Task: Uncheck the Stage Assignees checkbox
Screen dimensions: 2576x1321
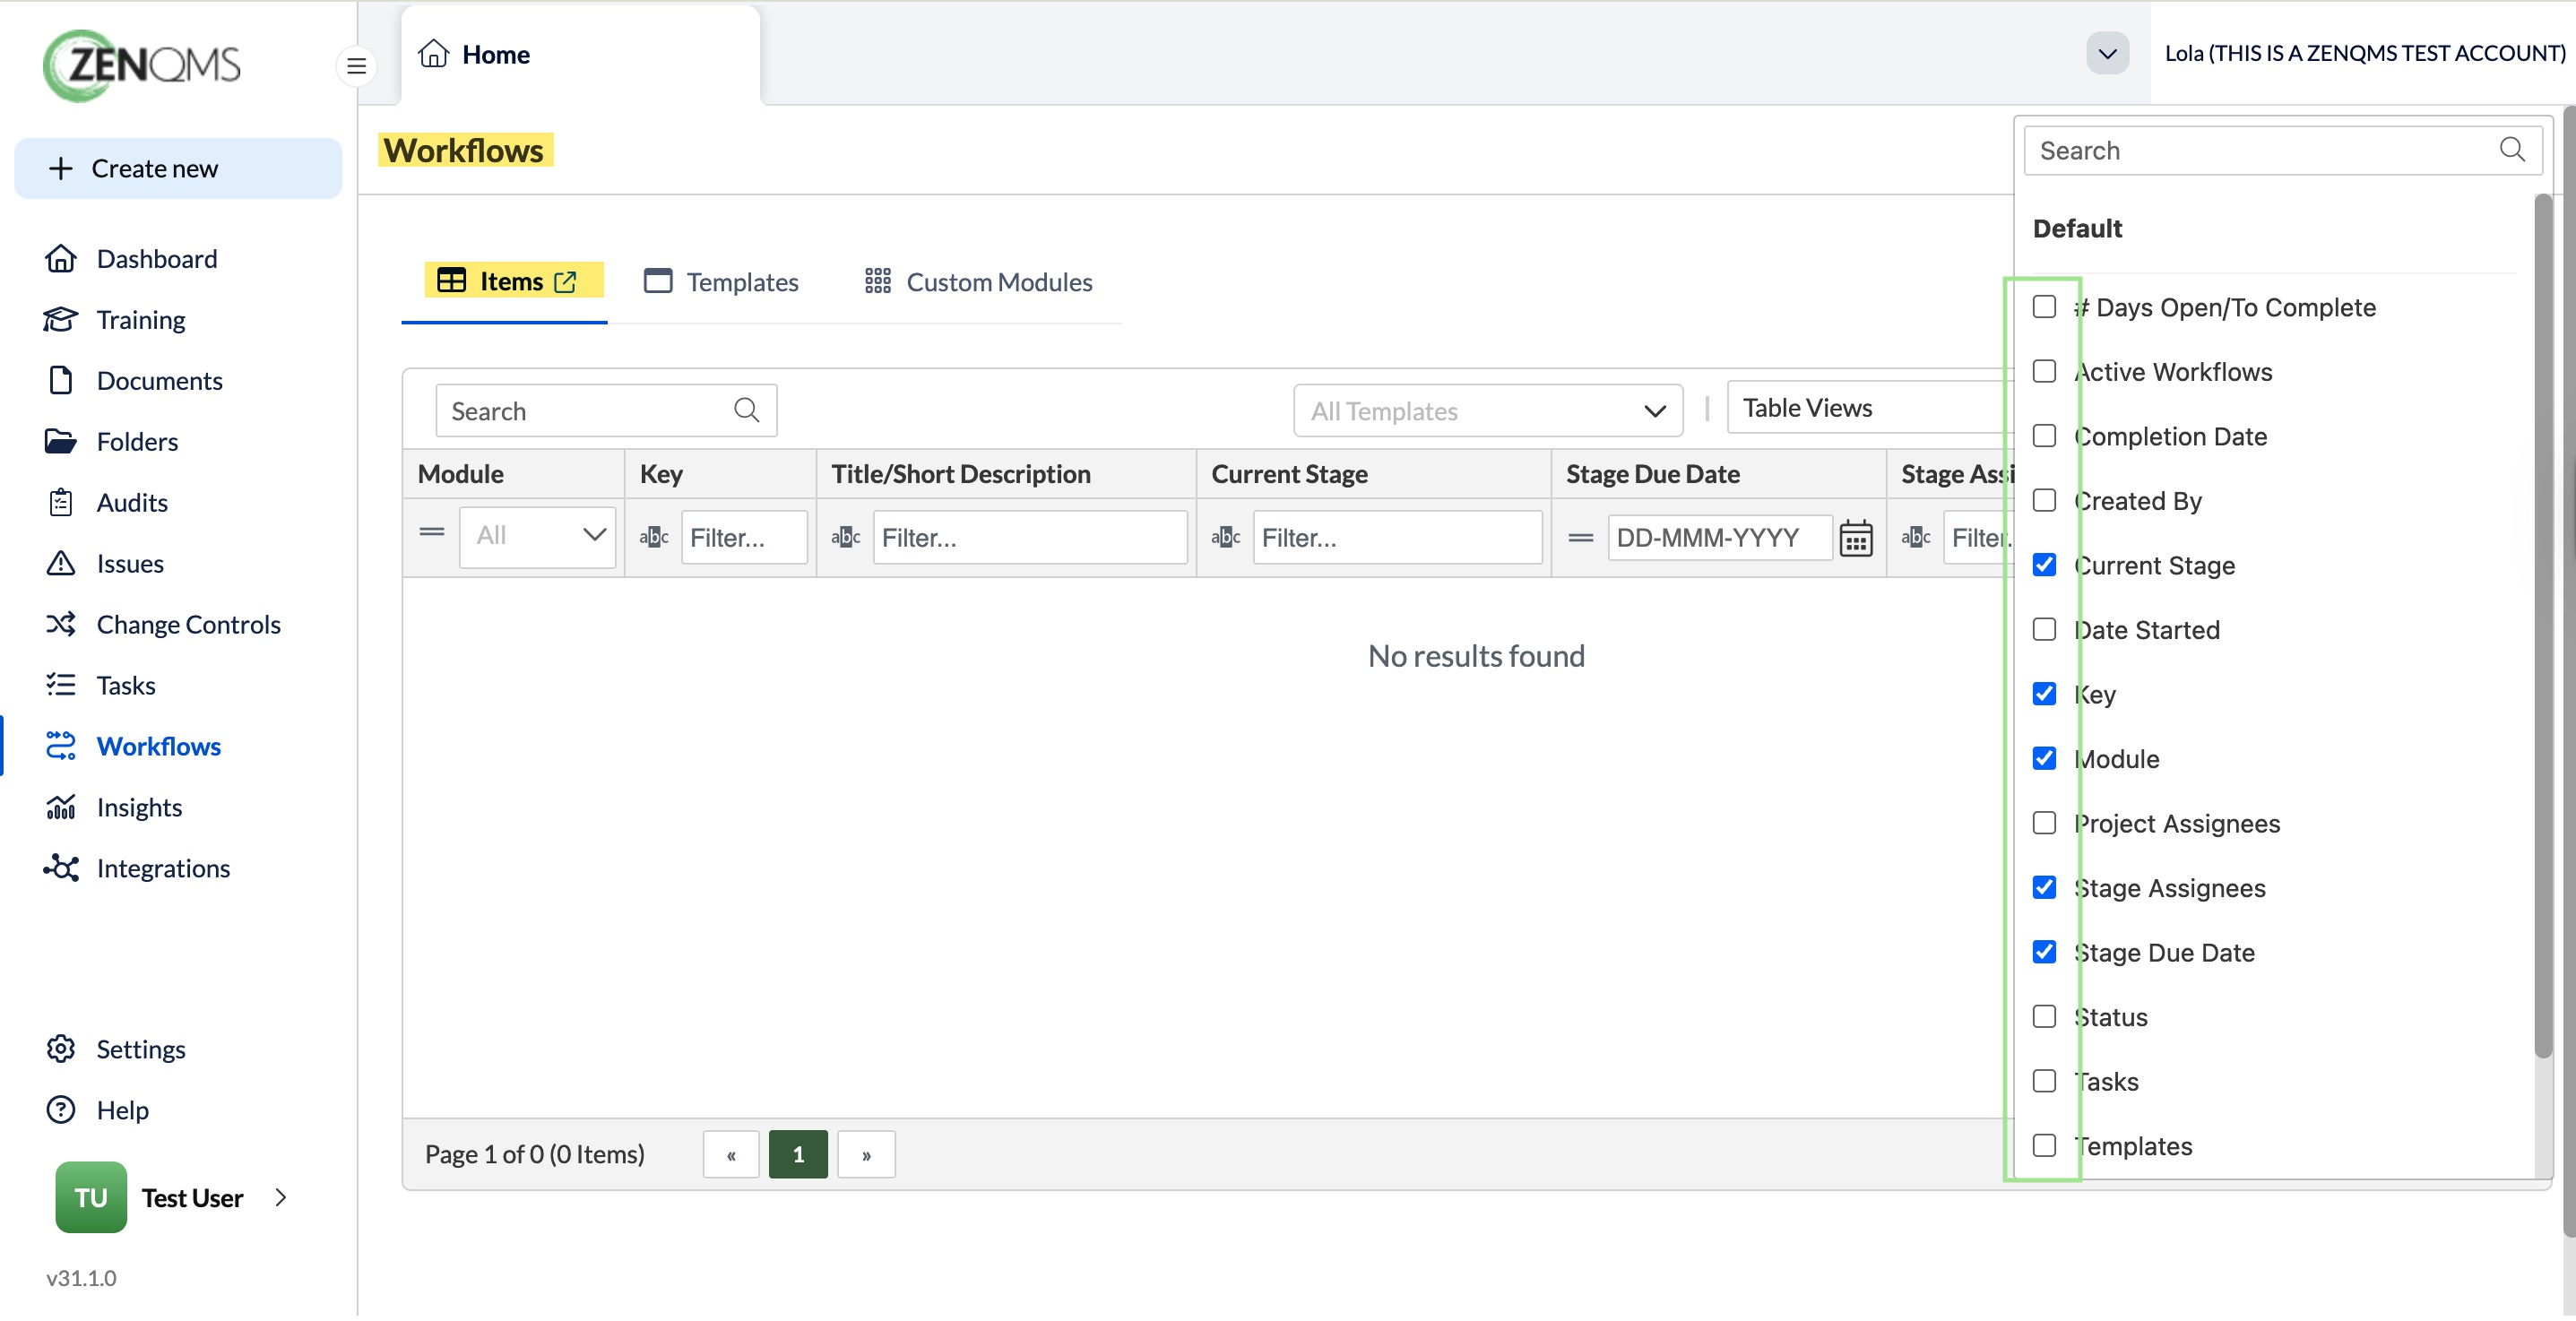Action: [x=2044, y=888]
